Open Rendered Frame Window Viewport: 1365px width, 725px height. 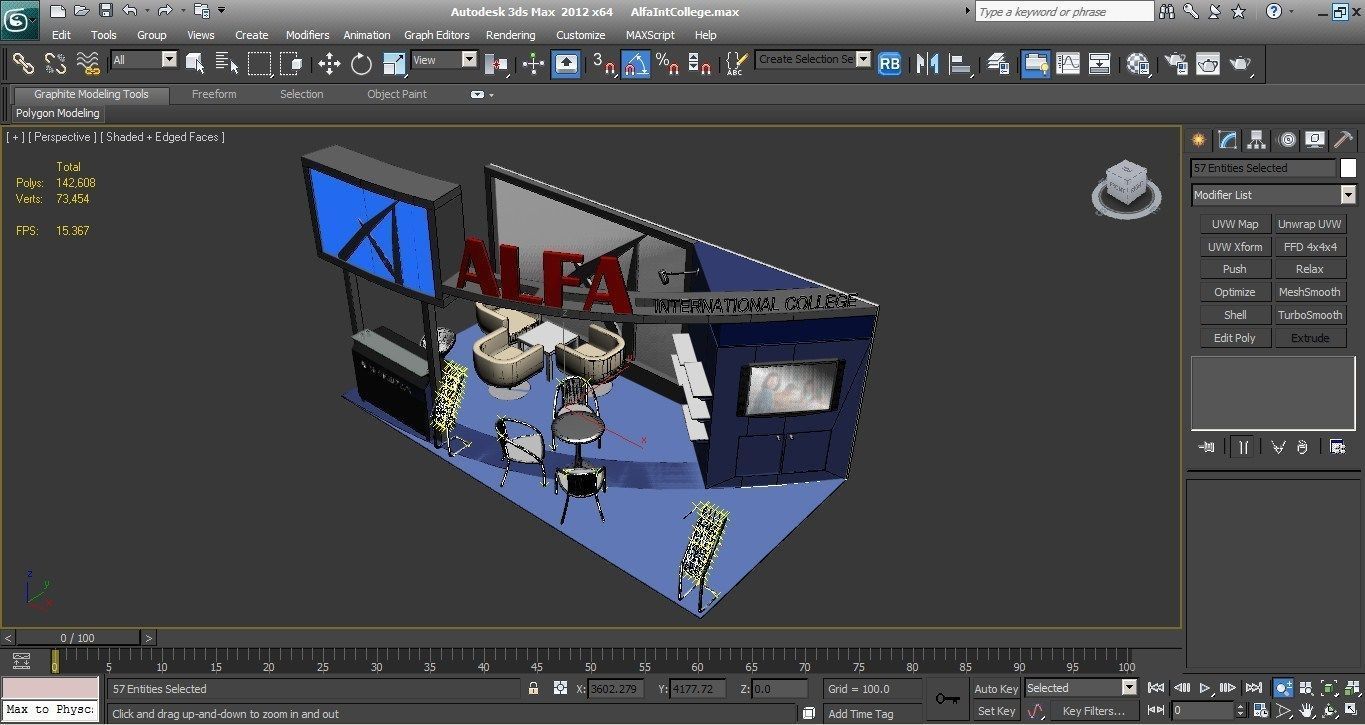1208,64
